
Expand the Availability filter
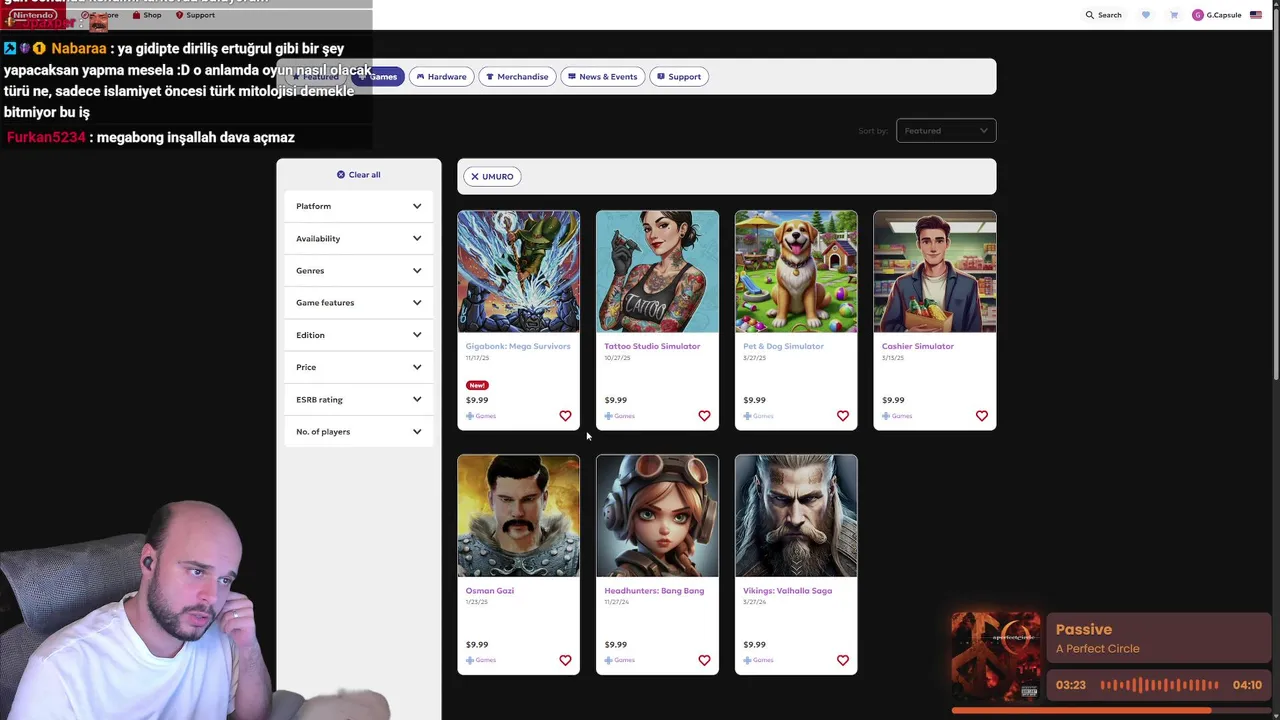click(x=358, y=238)
